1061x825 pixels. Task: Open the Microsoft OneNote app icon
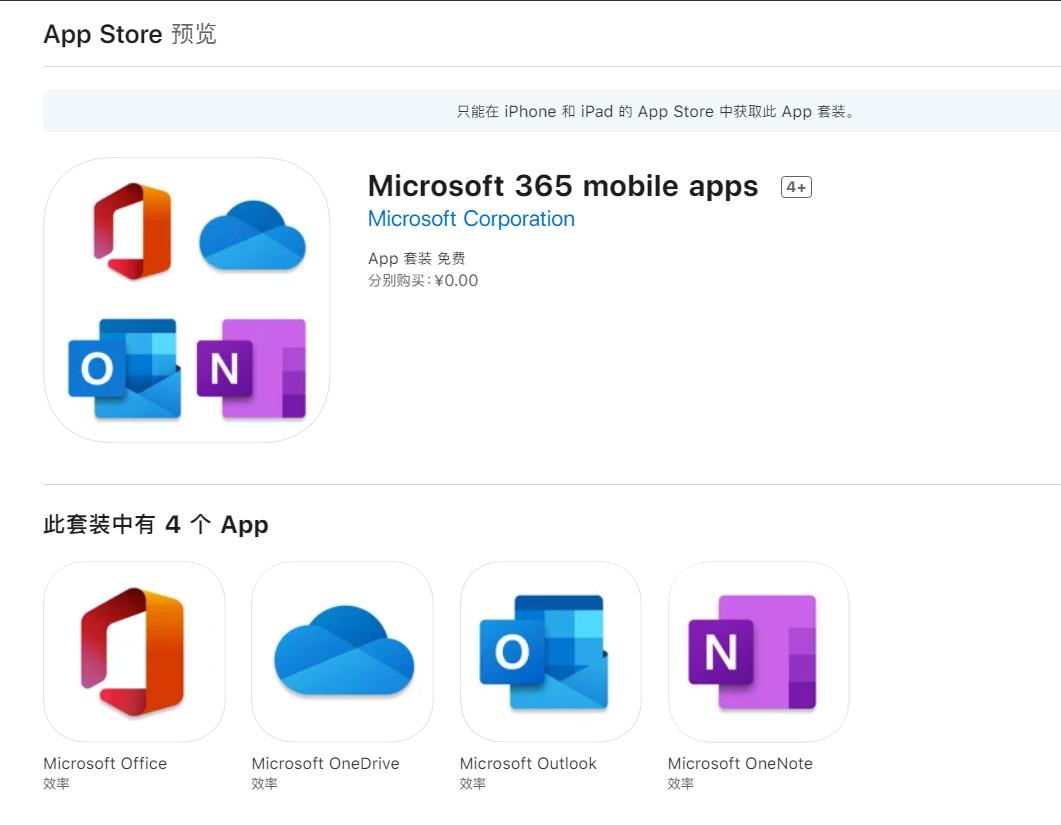(758, 654)
